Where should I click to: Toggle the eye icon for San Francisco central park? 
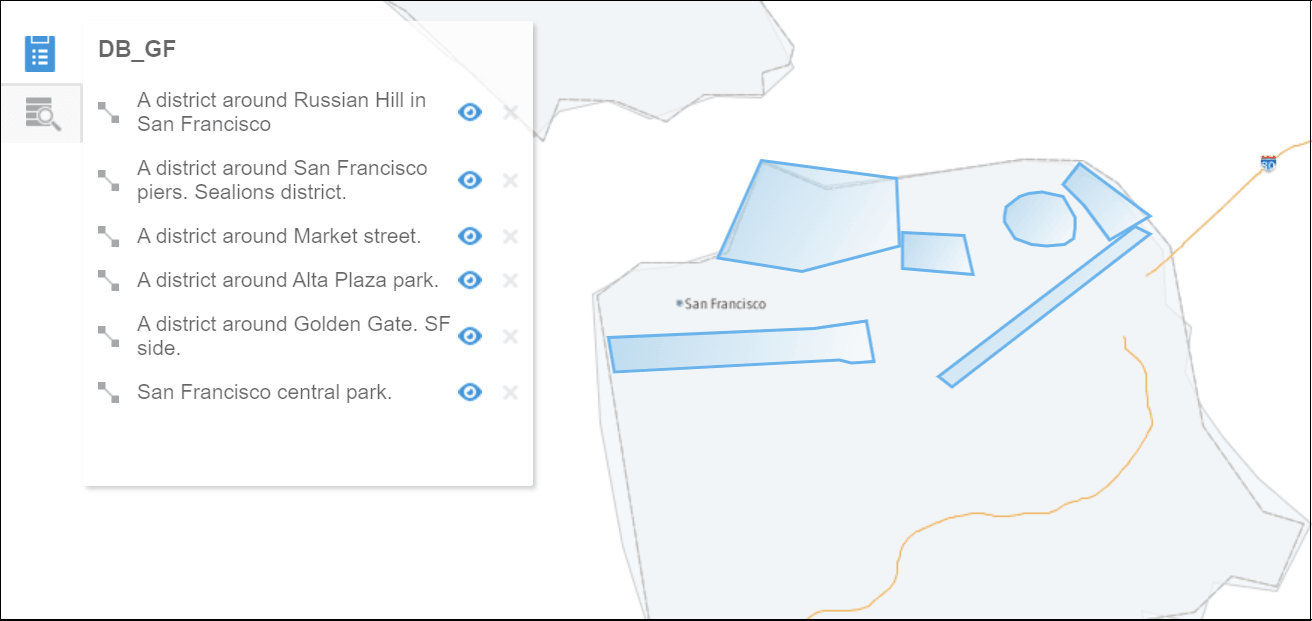(x=470, y=392)
